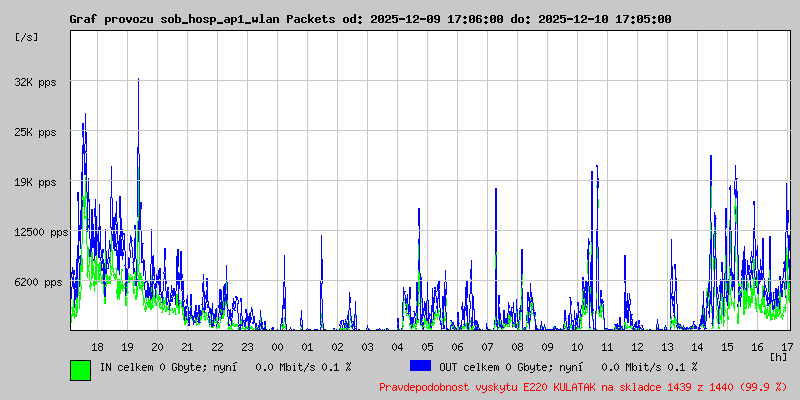Image resolution: width=800 pixels, height=400 pixels.
Task: Click hour label '23' on x-axis
Action: tap(247, 347)
